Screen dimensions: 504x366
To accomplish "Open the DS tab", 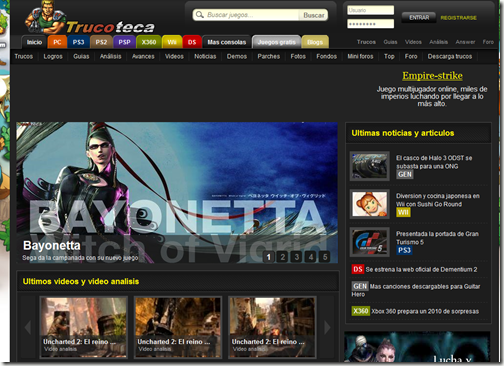I will tap(192, 42).
